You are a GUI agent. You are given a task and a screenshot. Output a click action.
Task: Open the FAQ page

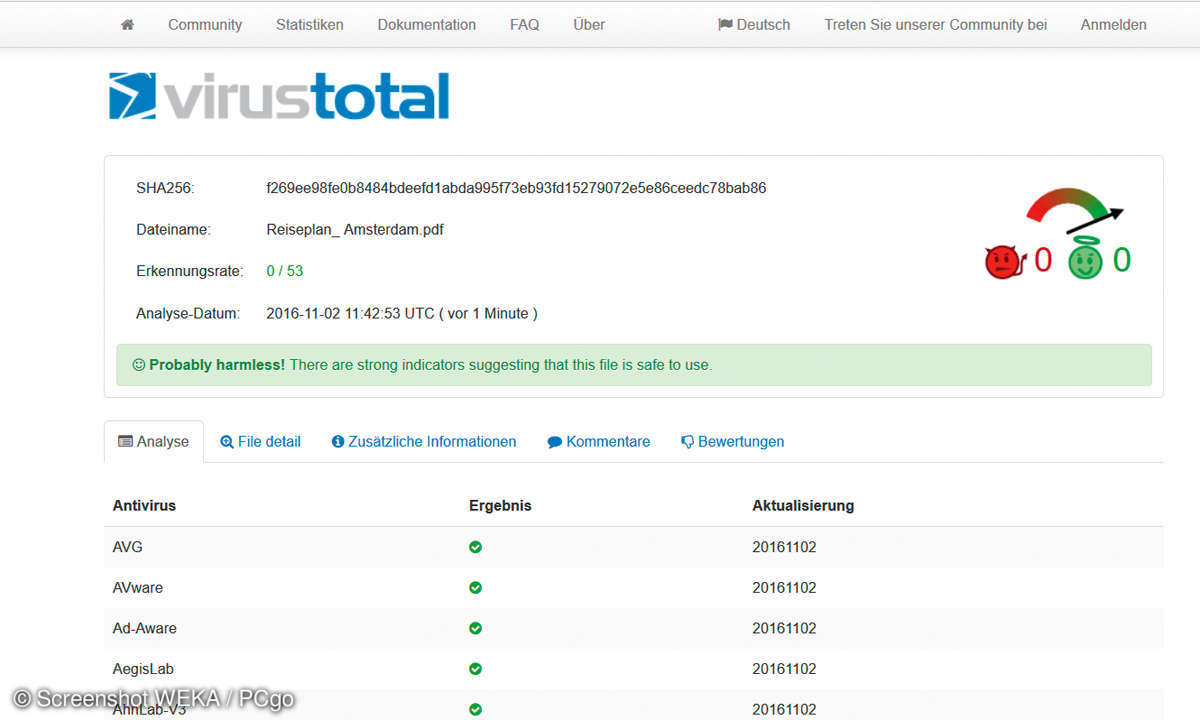pos(524,25)
